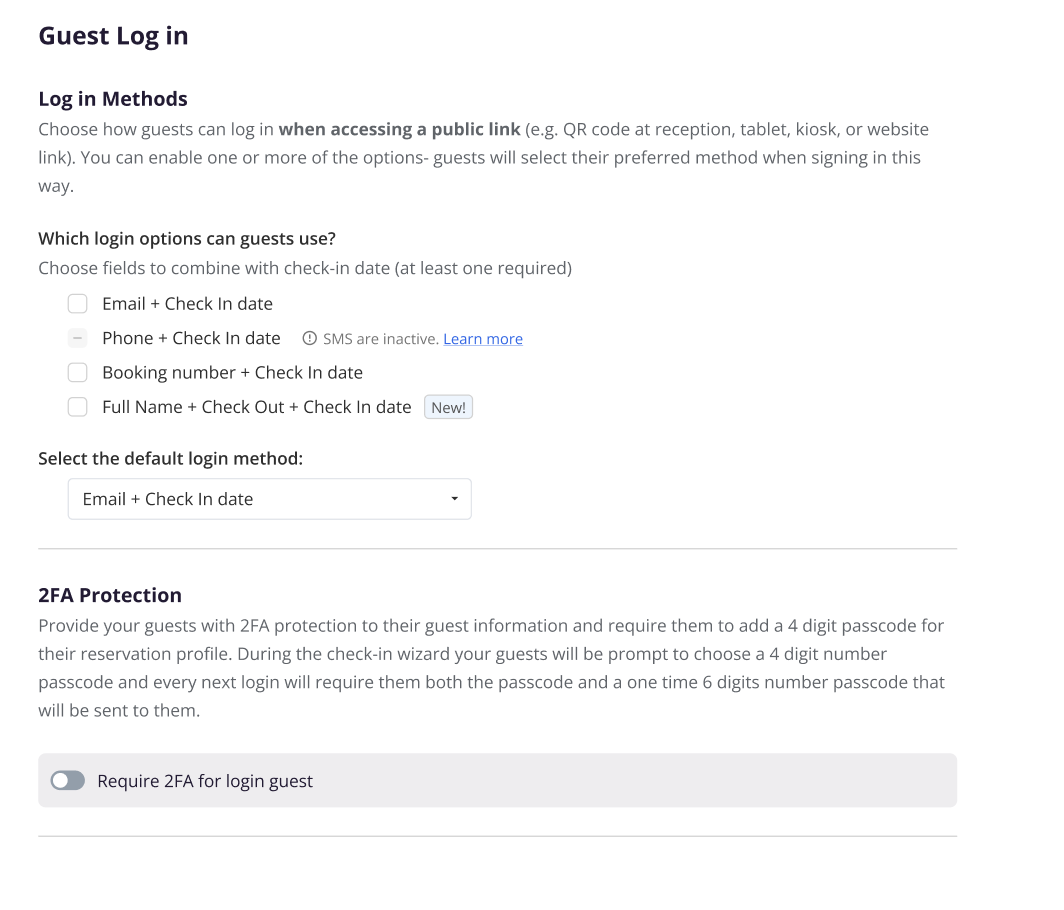Click "Email + Check In date" checkbox label

[x=187, y=304]
